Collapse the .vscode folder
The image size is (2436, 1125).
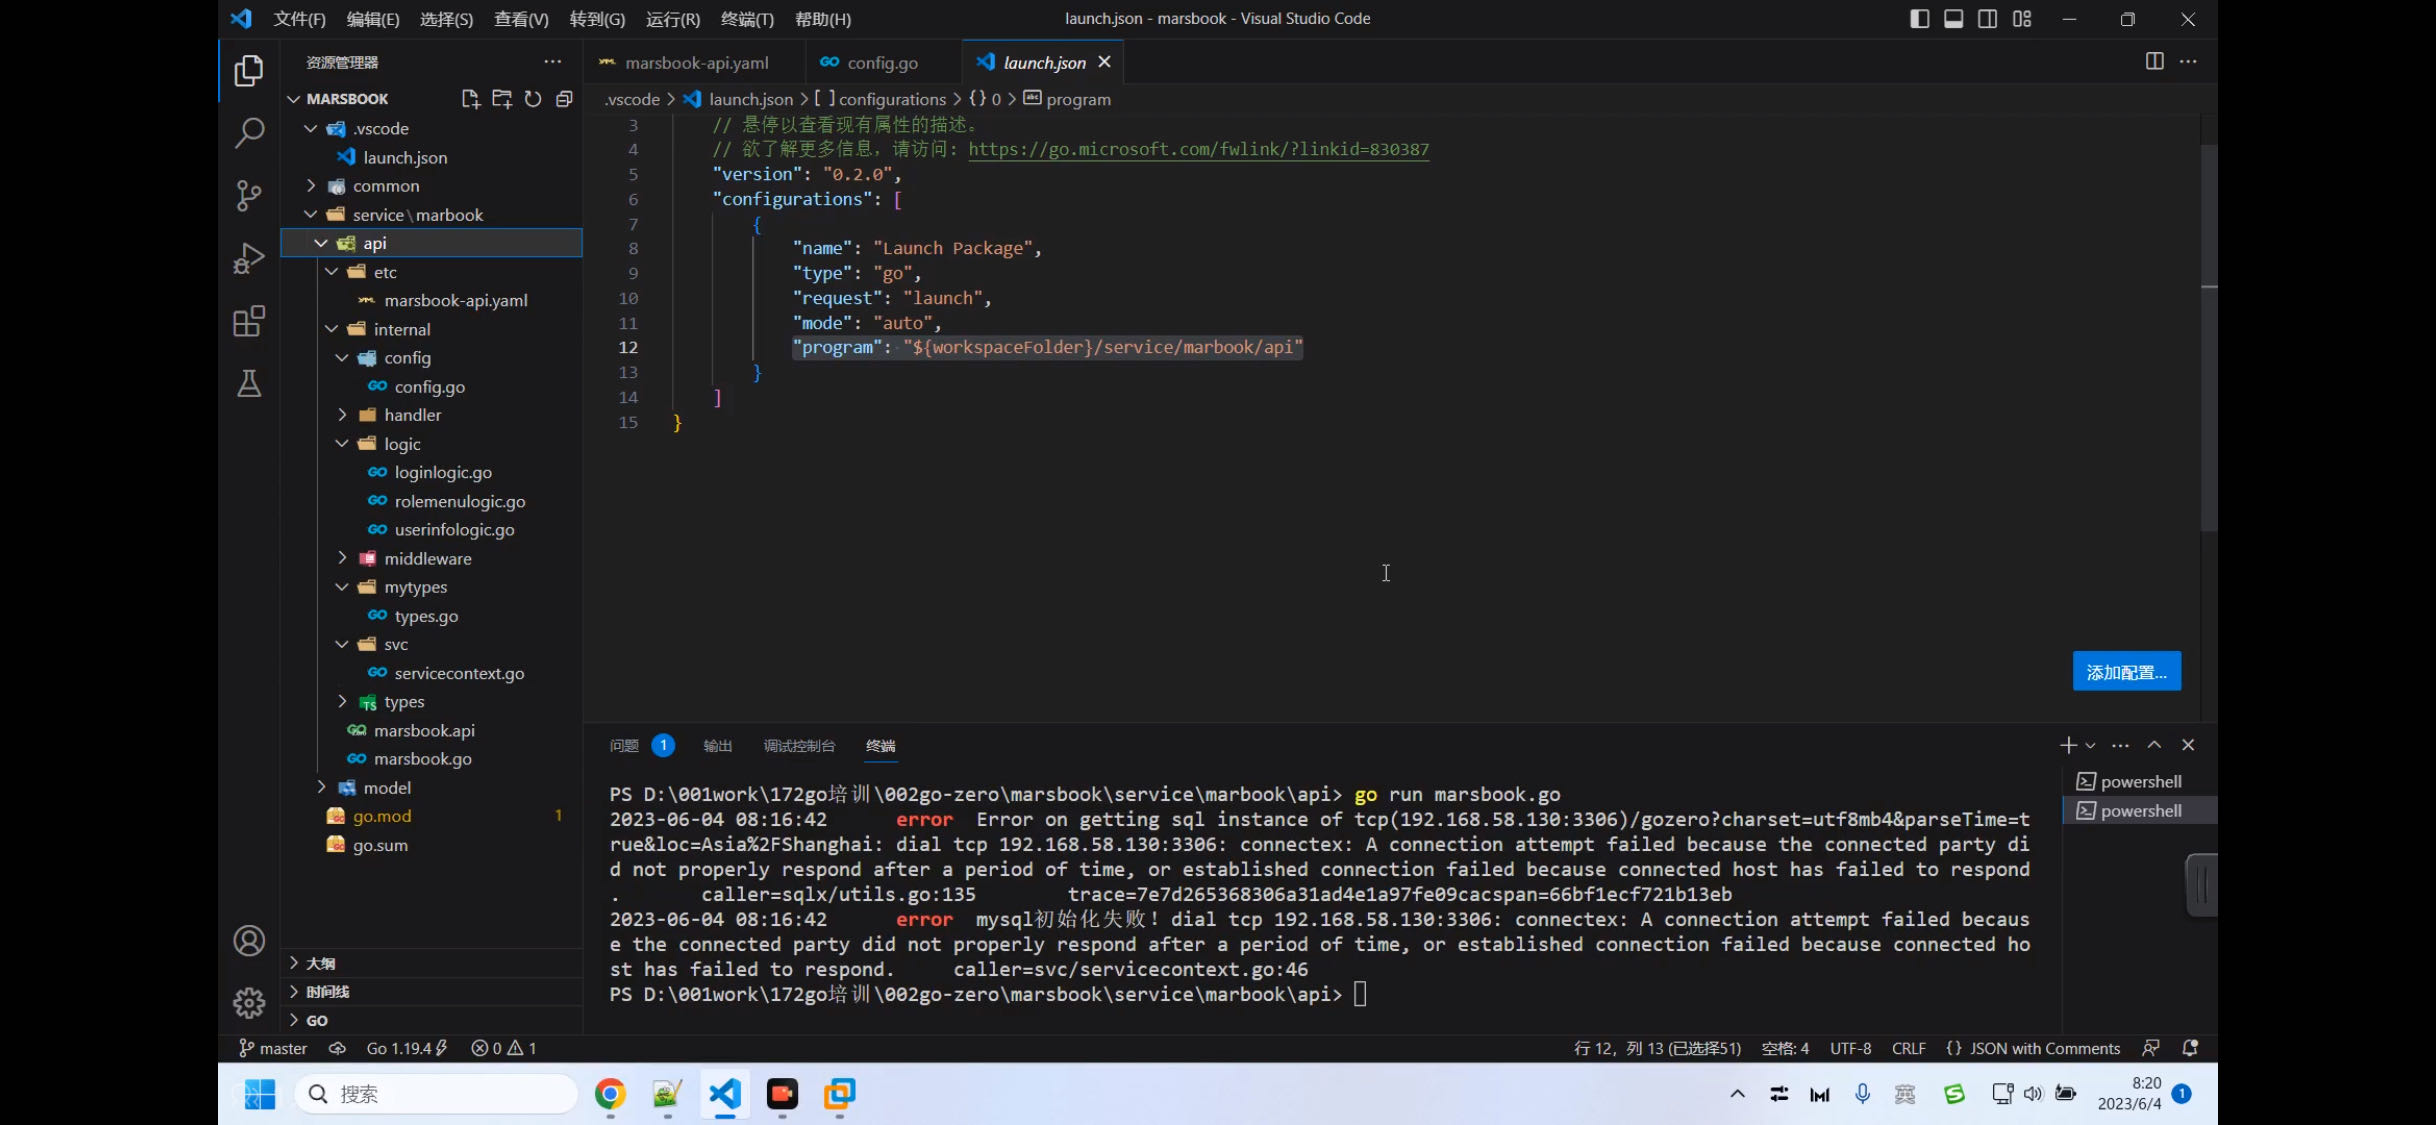311,128
